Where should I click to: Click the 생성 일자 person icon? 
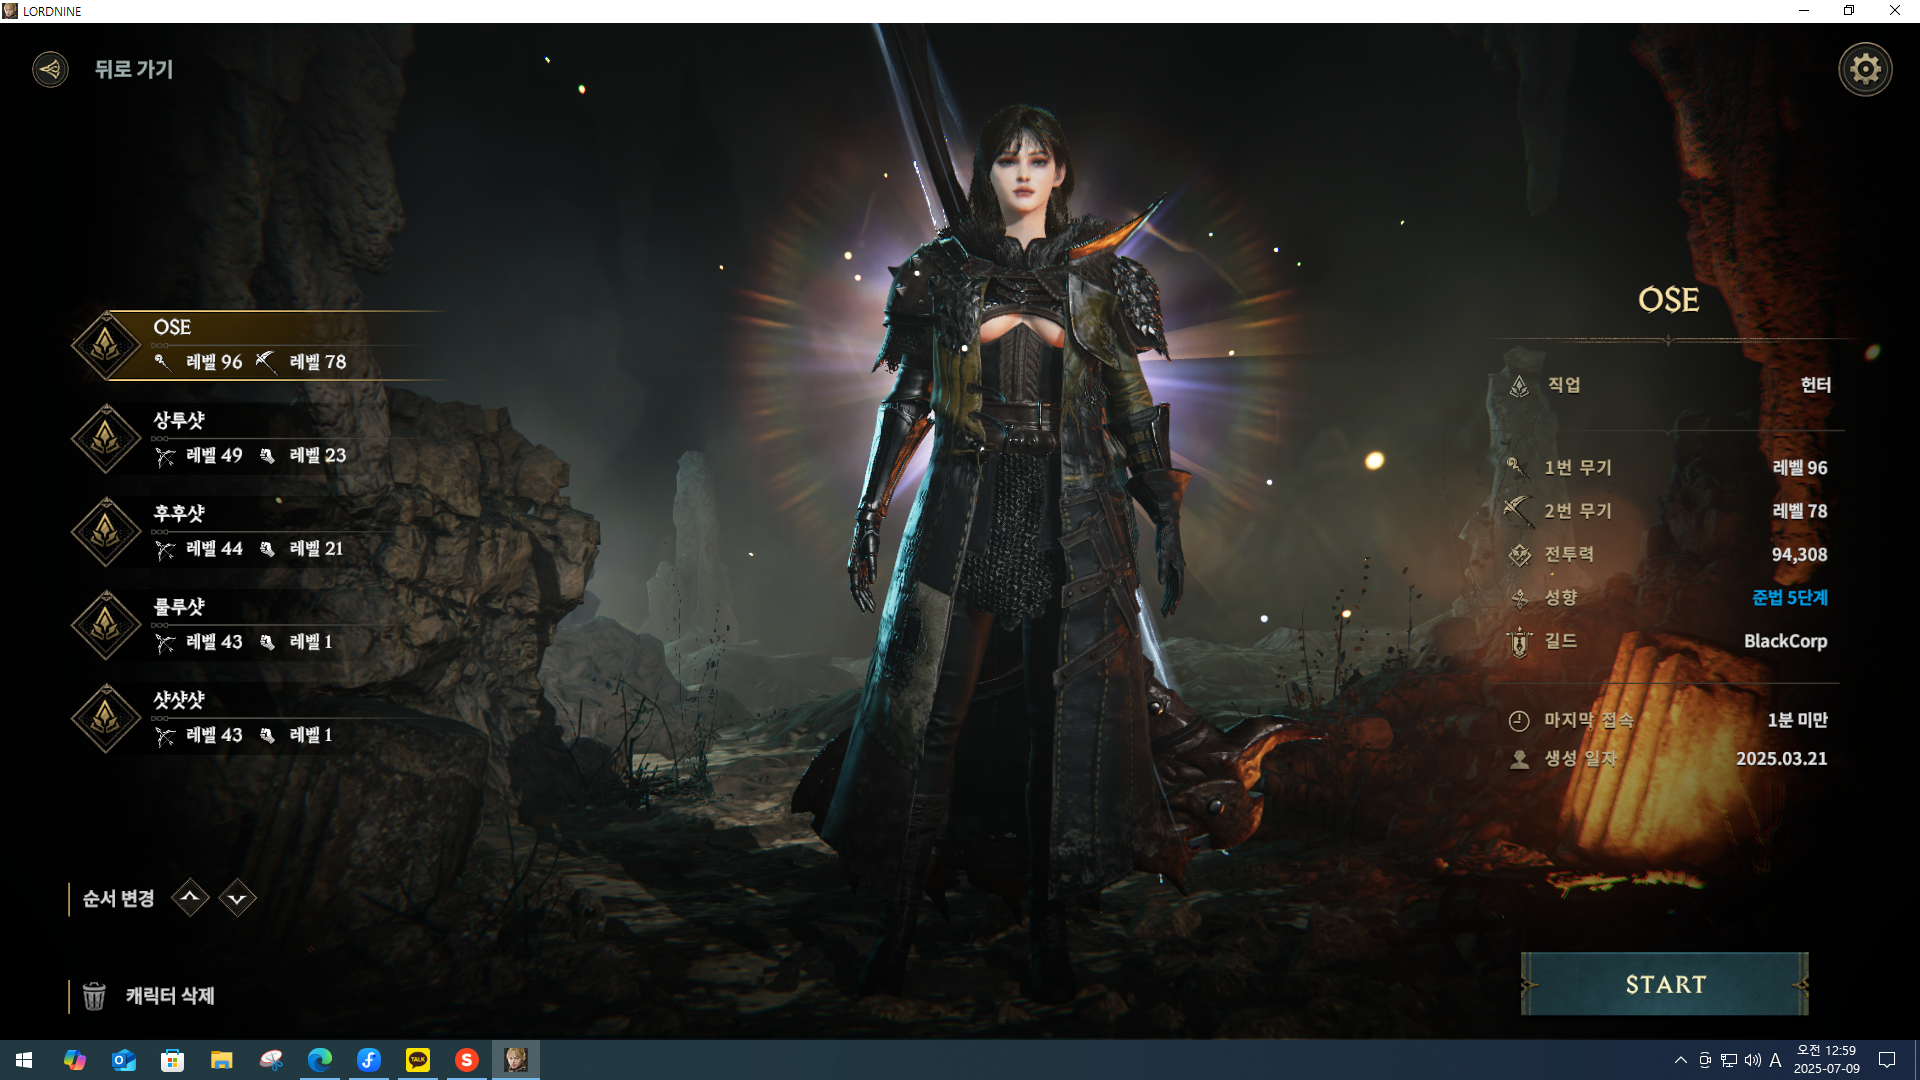[1520, 759]
